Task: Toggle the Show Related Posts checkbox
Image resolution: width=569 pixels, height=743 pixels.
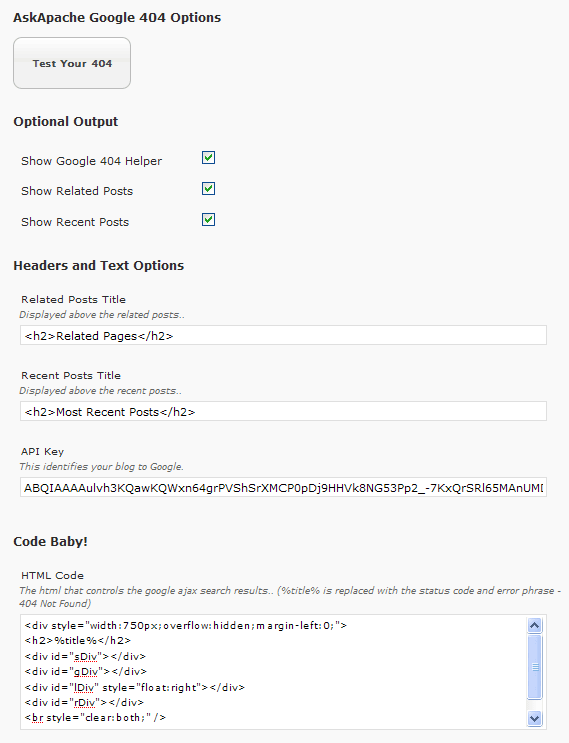Action: (x=208, y=189)
